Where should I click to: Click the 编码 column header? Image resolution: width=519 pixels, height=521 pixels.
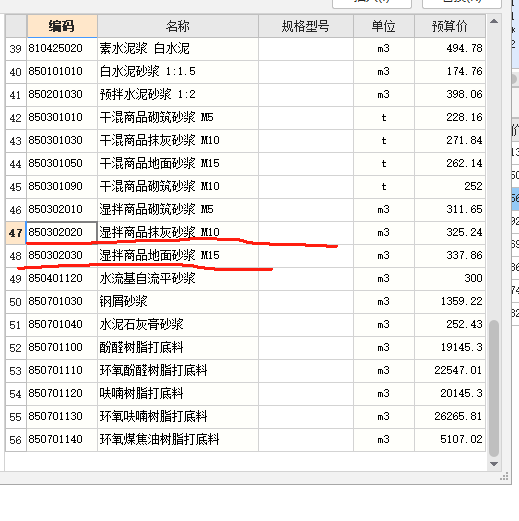[62, 26]
